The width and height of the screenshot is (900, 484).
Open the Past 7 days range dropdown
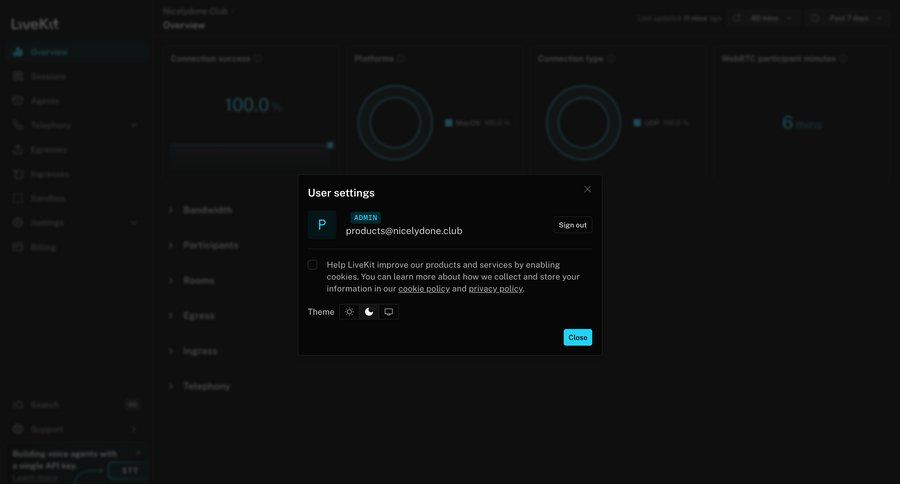848,18
